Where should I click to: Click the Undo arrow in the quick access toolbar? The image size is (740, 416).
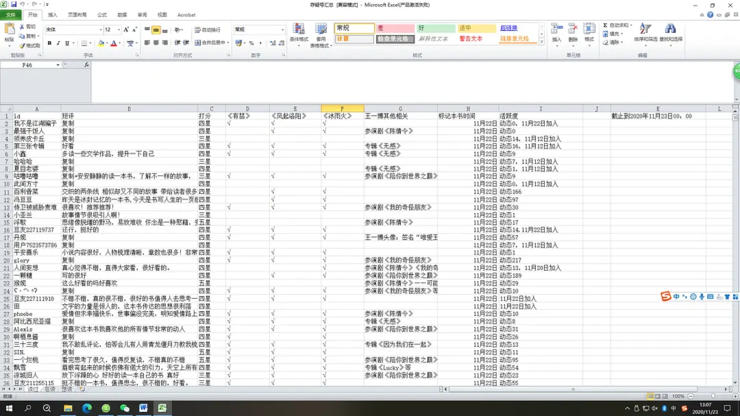(22, 4)
